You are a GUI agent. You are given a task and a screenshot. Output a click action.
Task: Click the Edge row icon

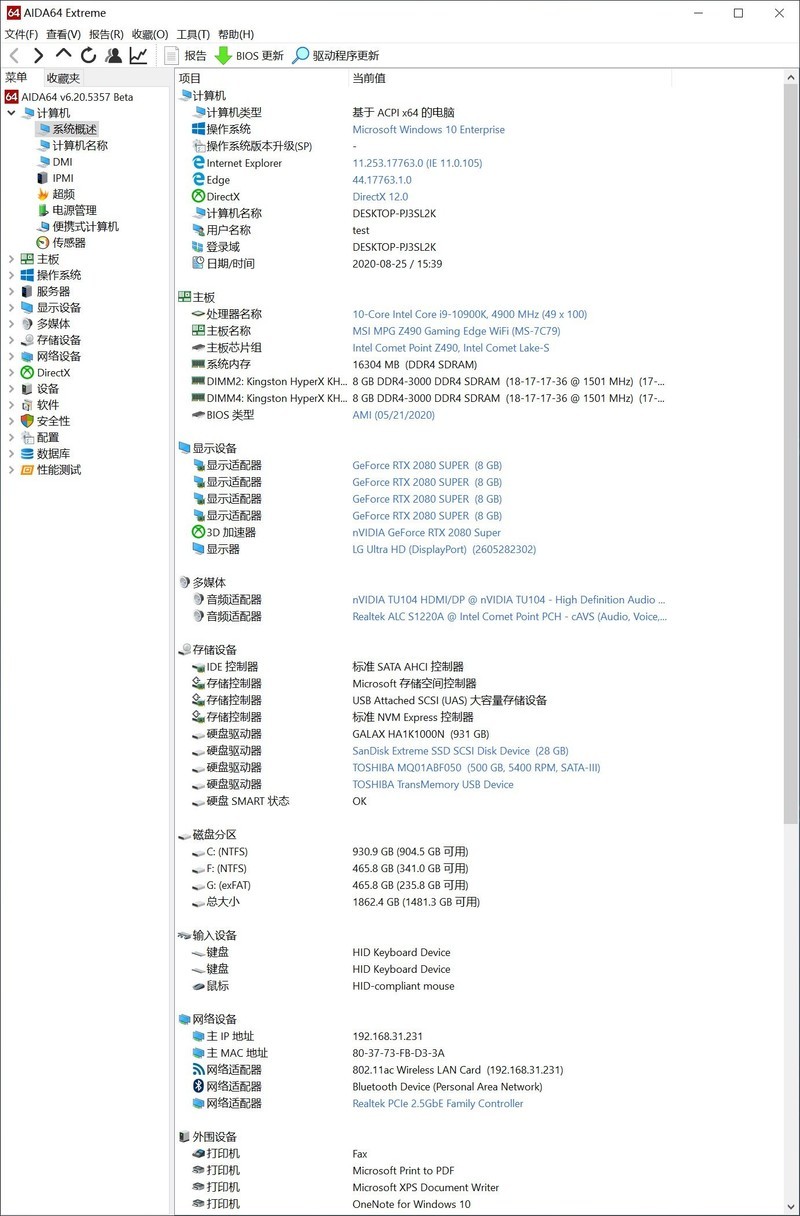point(198,180)
